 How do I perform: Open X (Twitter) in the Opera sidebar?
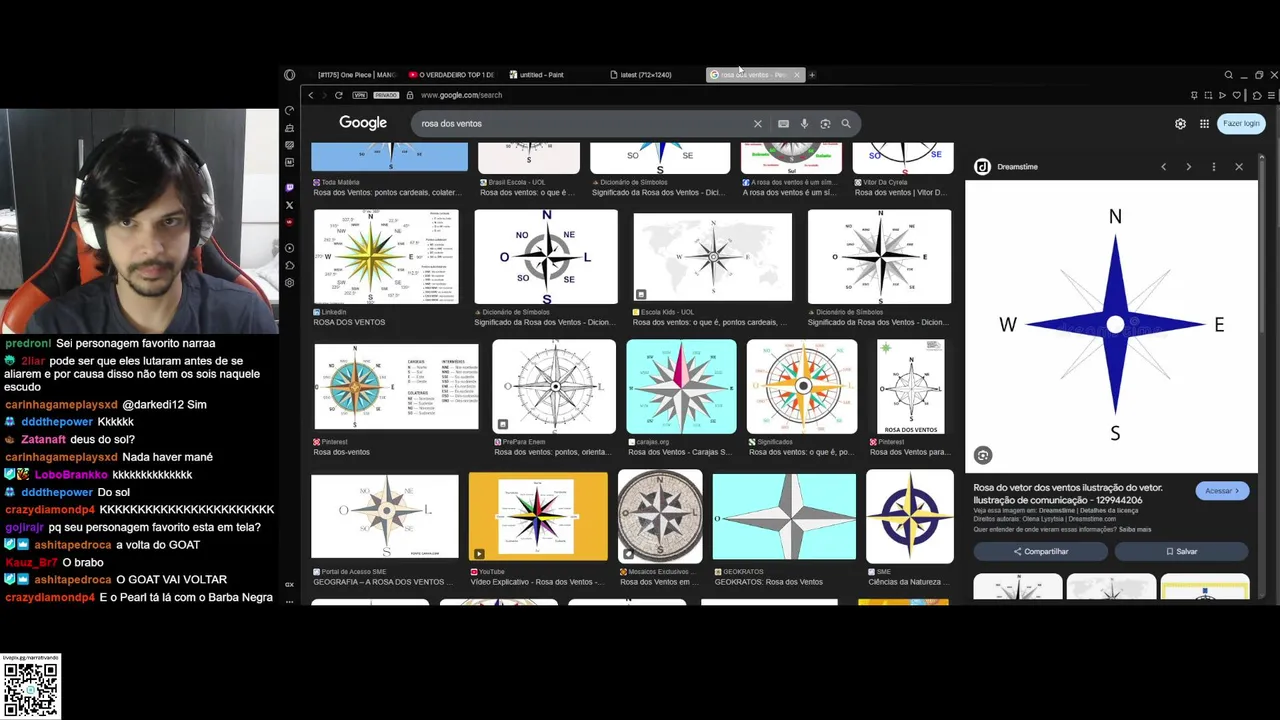point(289,206)
